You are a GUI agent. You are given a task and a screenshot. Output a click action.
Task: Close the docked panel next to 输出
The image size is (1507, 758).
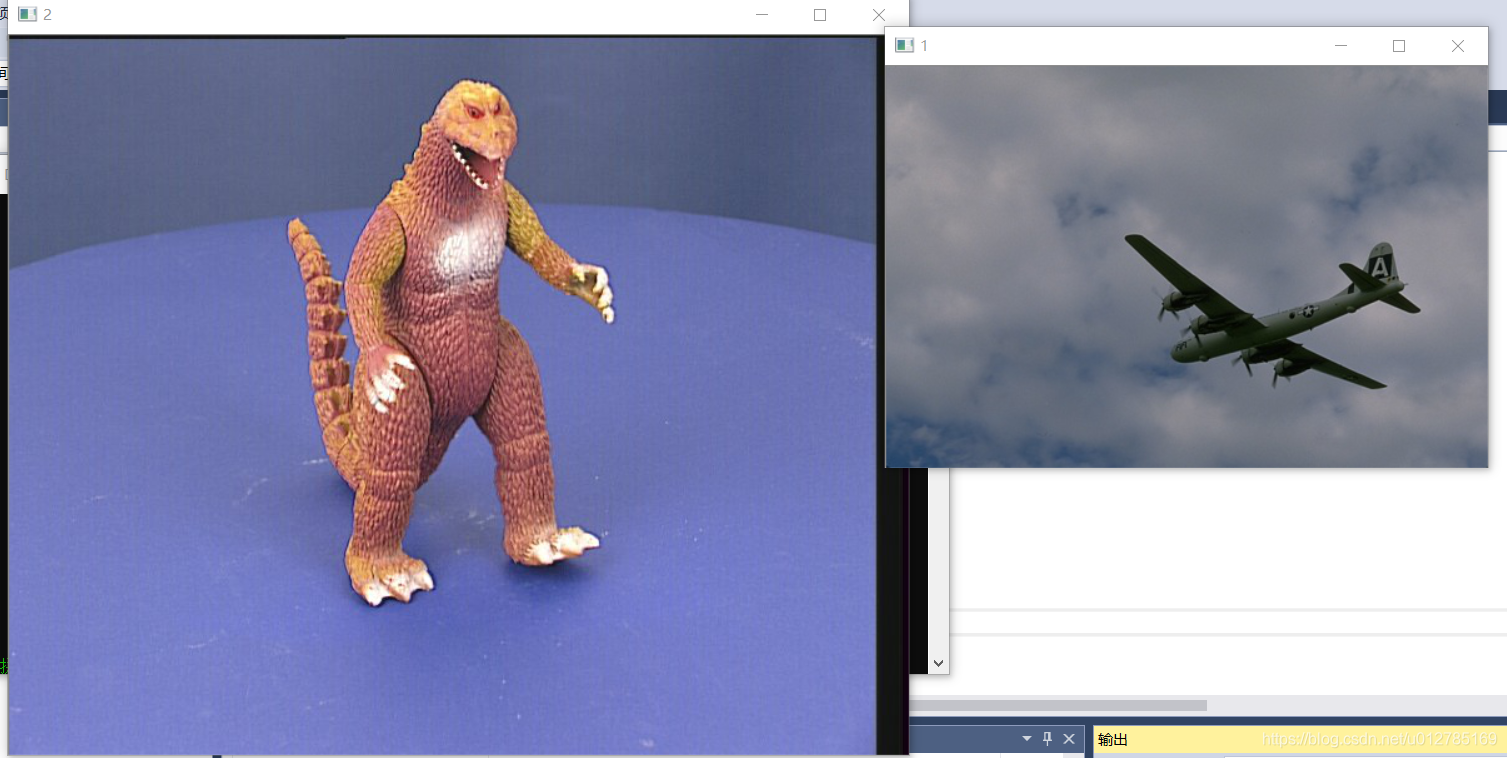(1069, 739)
